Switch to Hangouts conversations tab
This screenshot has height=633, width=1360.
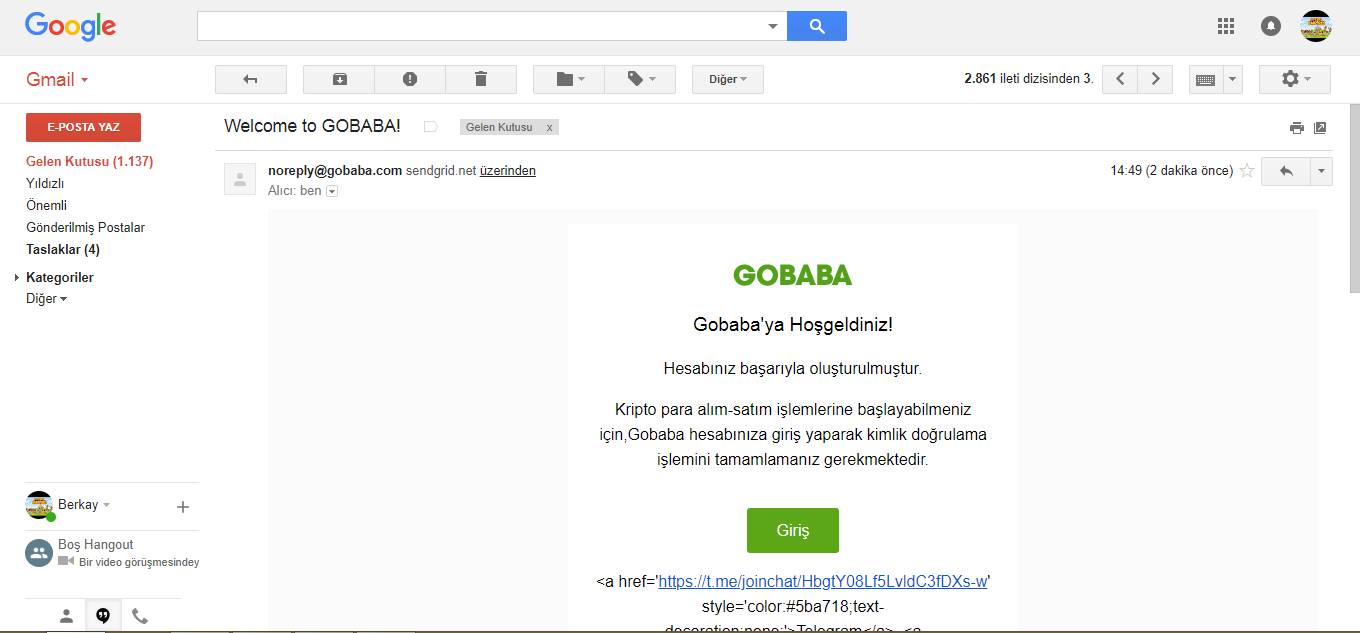(x=103, y=616)
